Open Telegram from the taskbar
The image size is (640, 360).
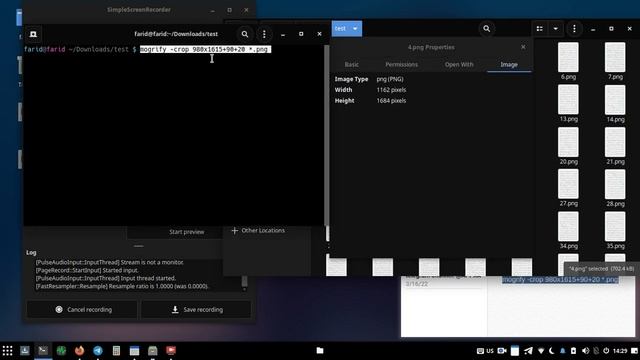click(x=98, y=351)
